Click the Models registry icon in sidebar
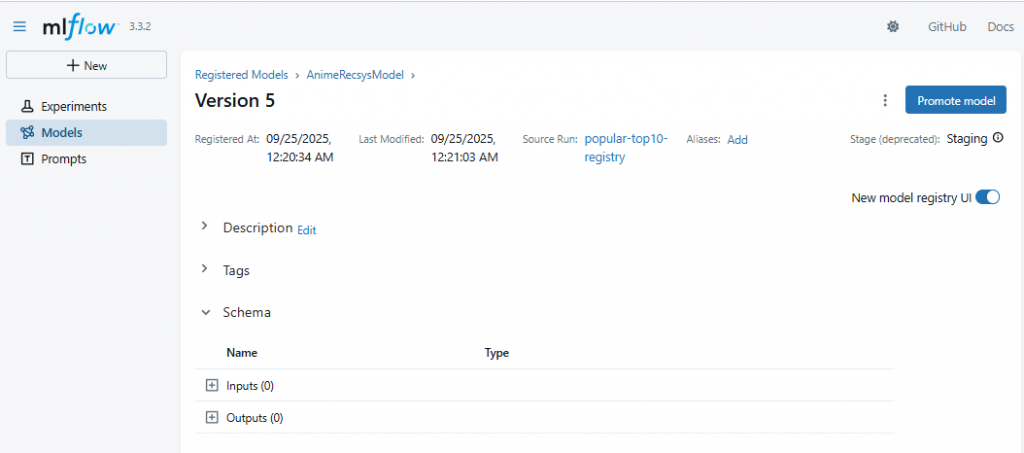 pos(27,133)
